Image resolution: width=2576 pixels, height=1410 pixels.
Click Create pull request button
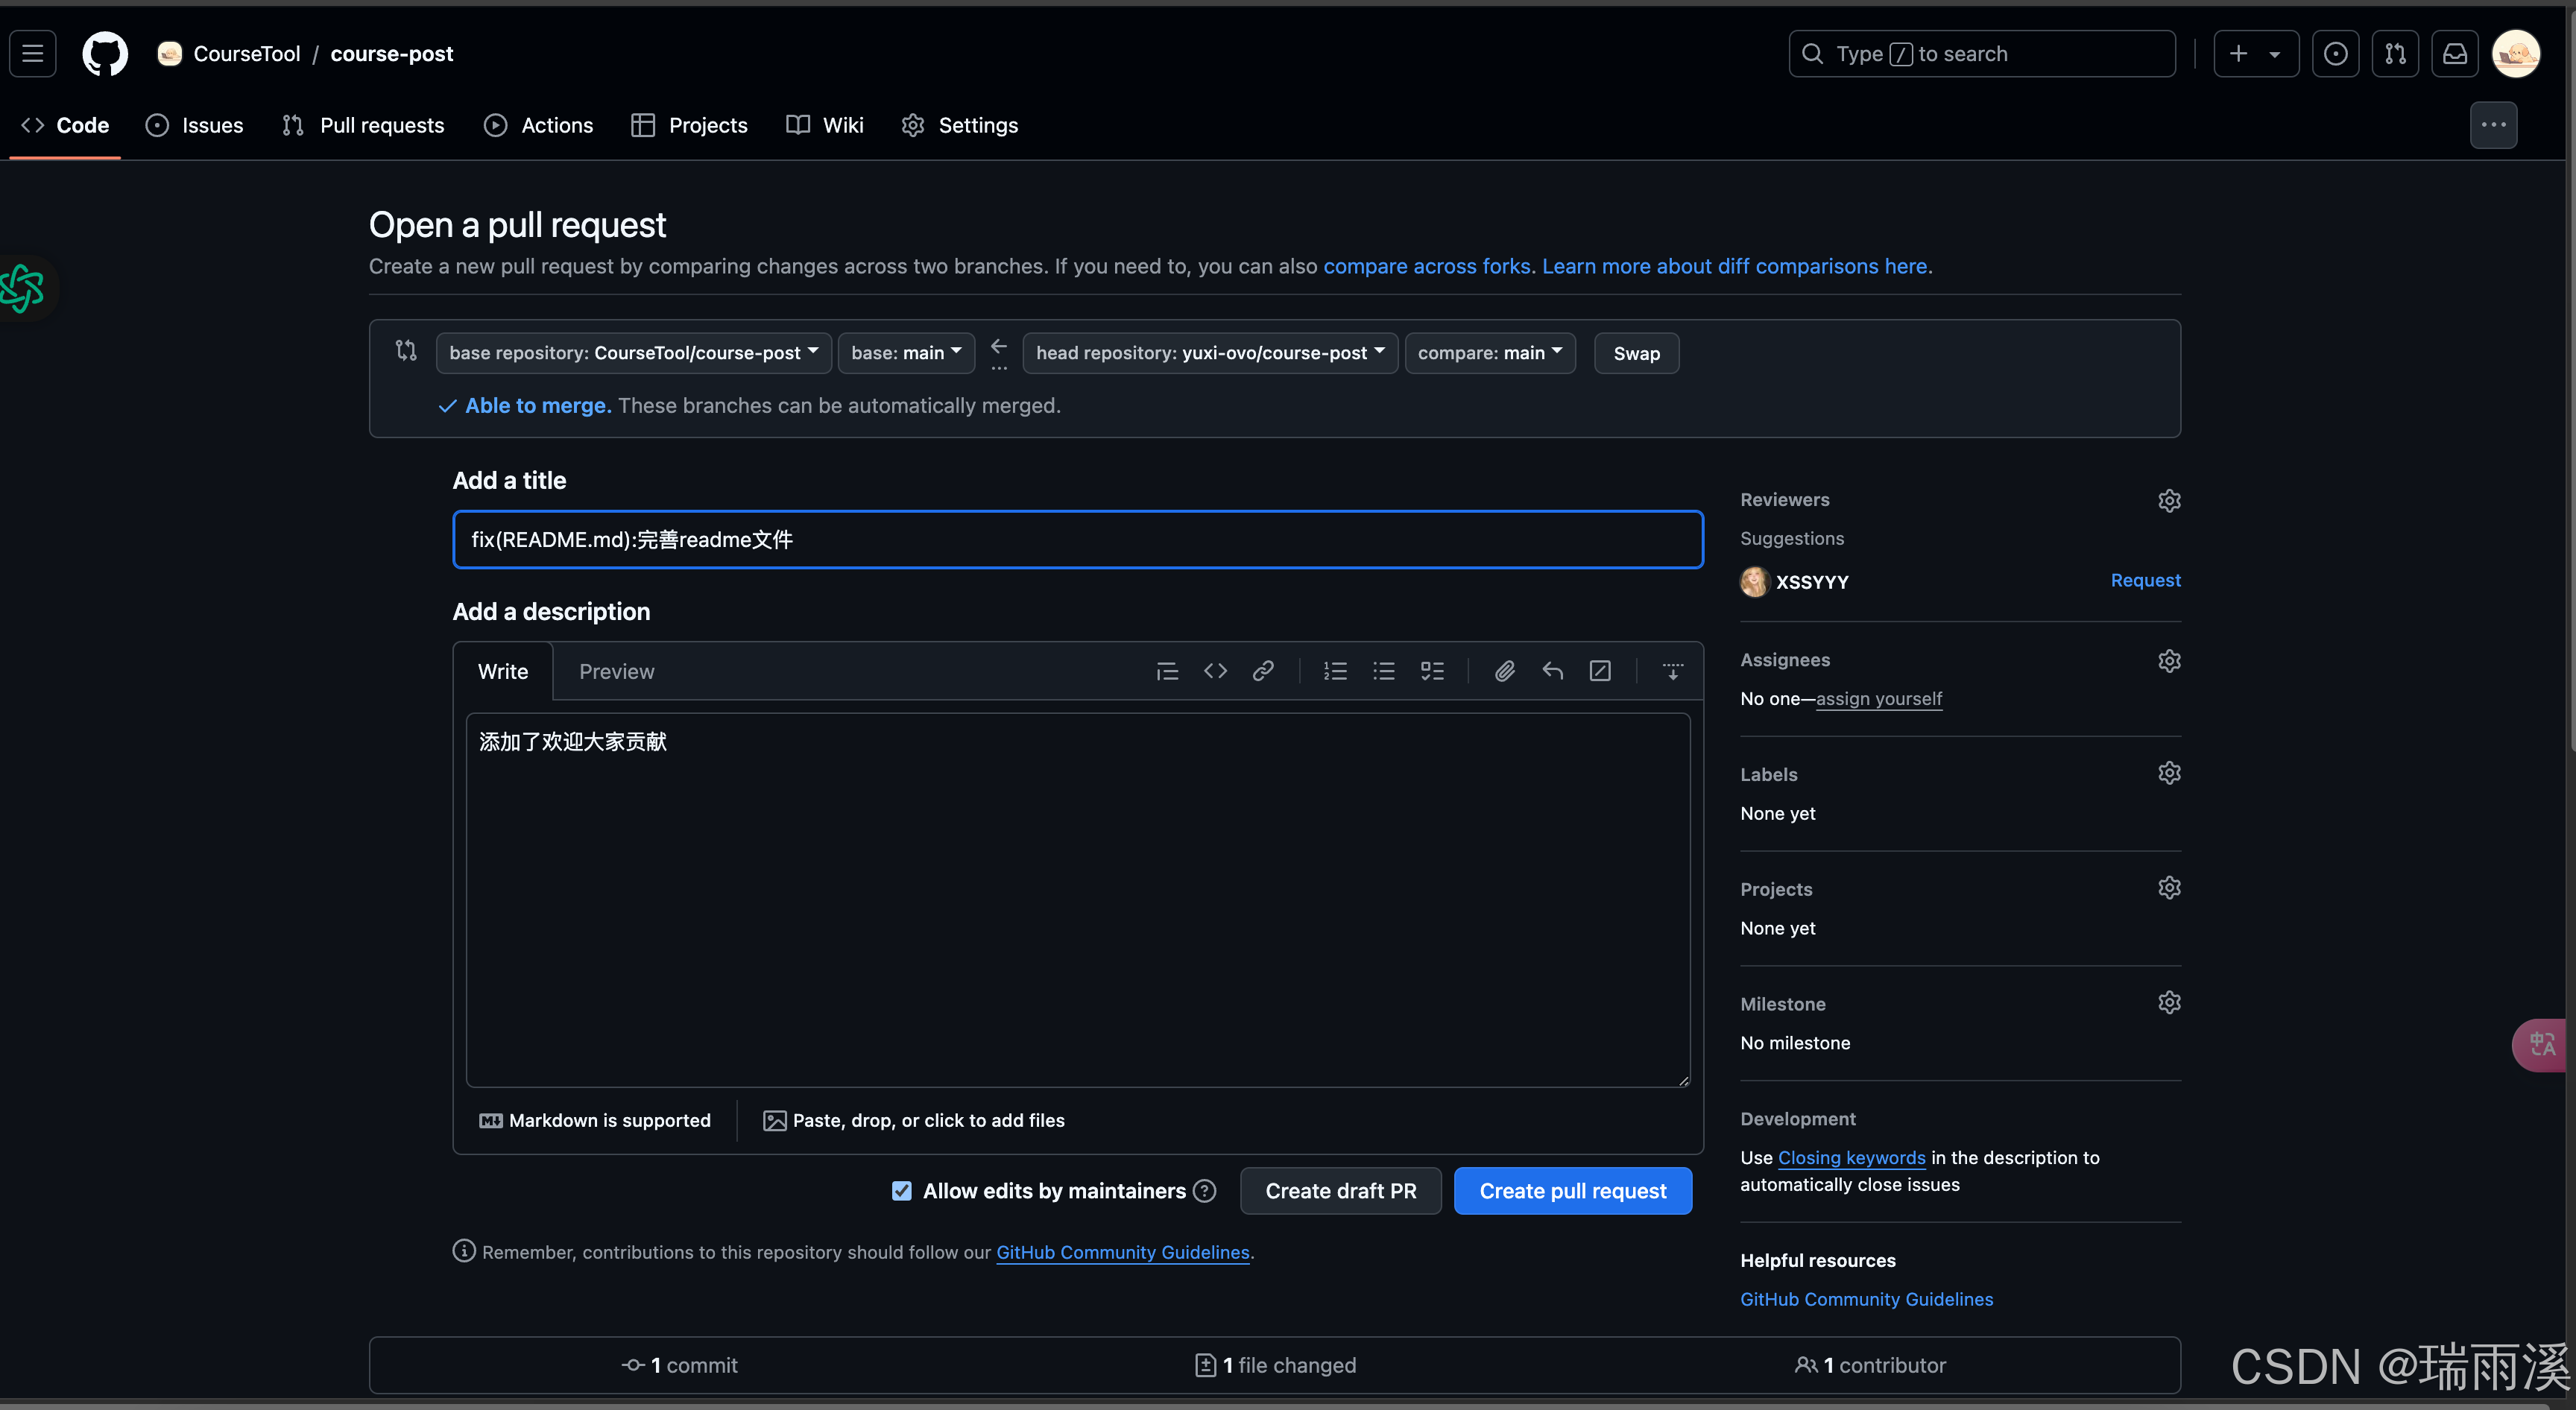(1573, 1191)
